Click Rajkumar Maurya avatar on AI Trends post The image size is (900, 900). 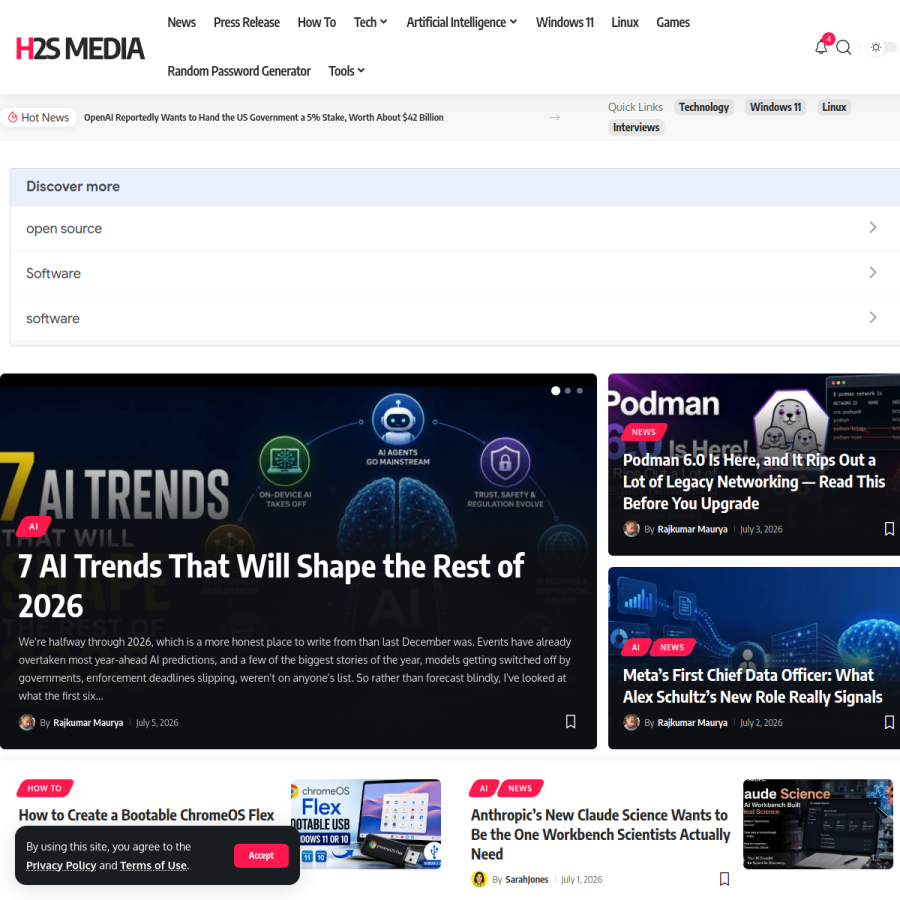pos(27,722)
